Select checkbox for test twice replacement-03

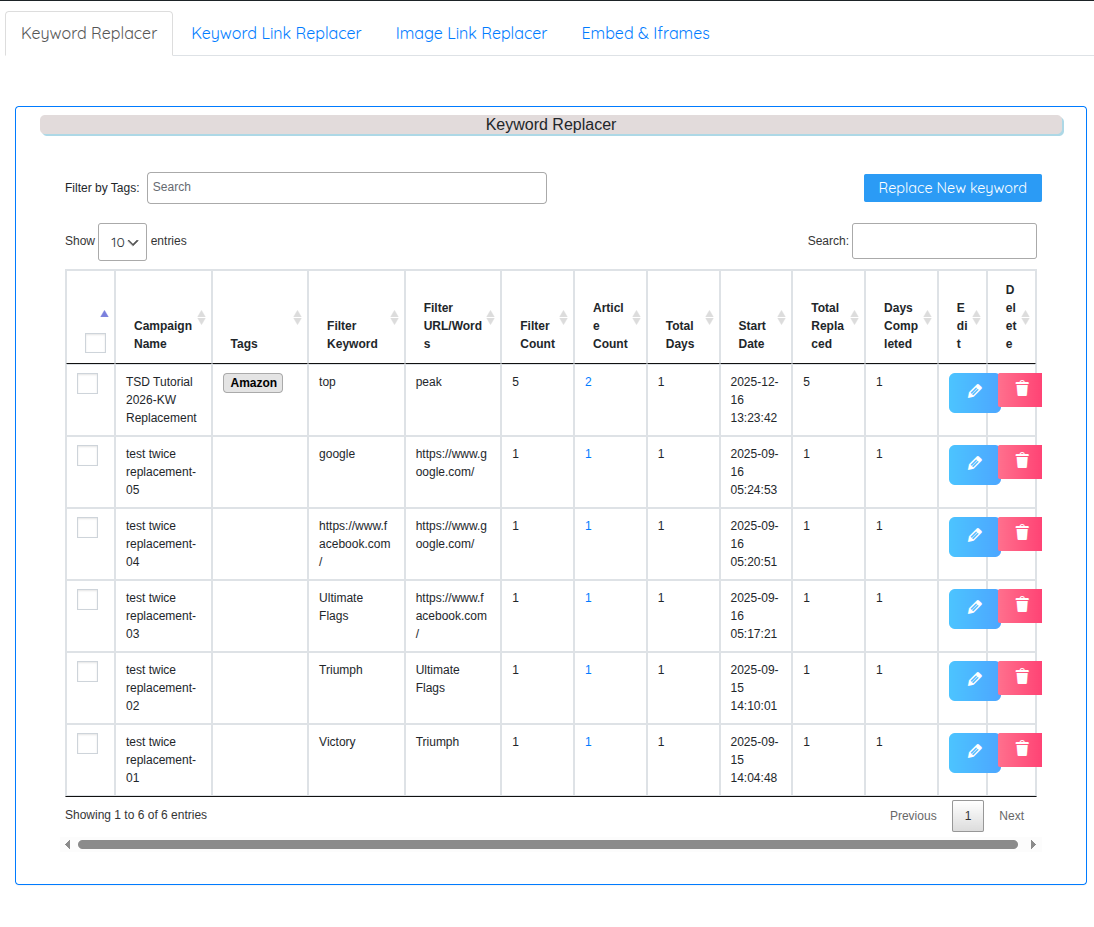(x=88, y=599)
